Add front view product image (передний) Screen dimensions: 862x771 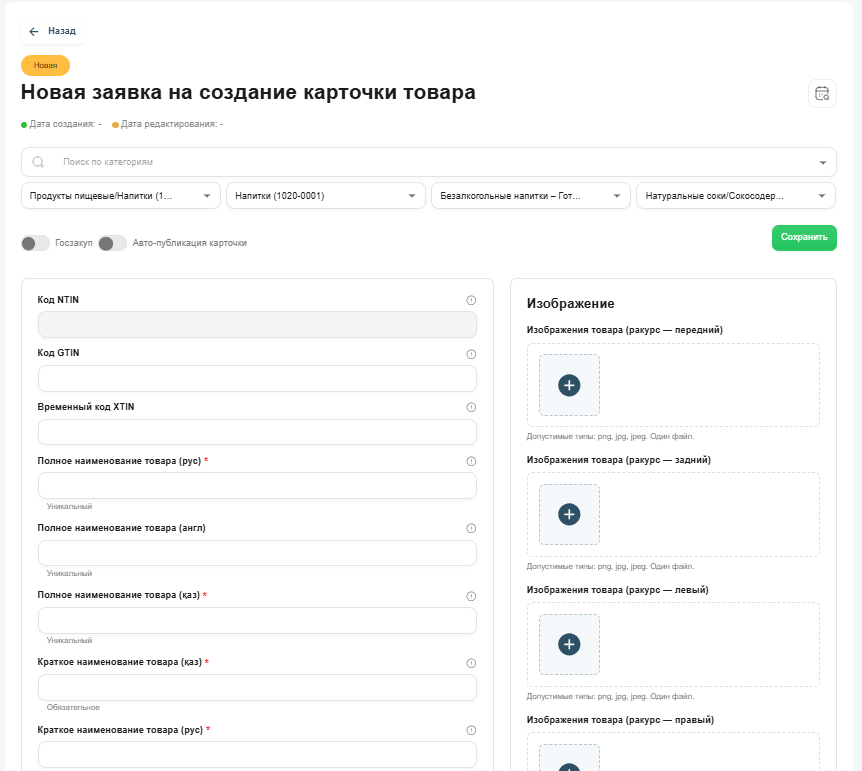(569, 385)
